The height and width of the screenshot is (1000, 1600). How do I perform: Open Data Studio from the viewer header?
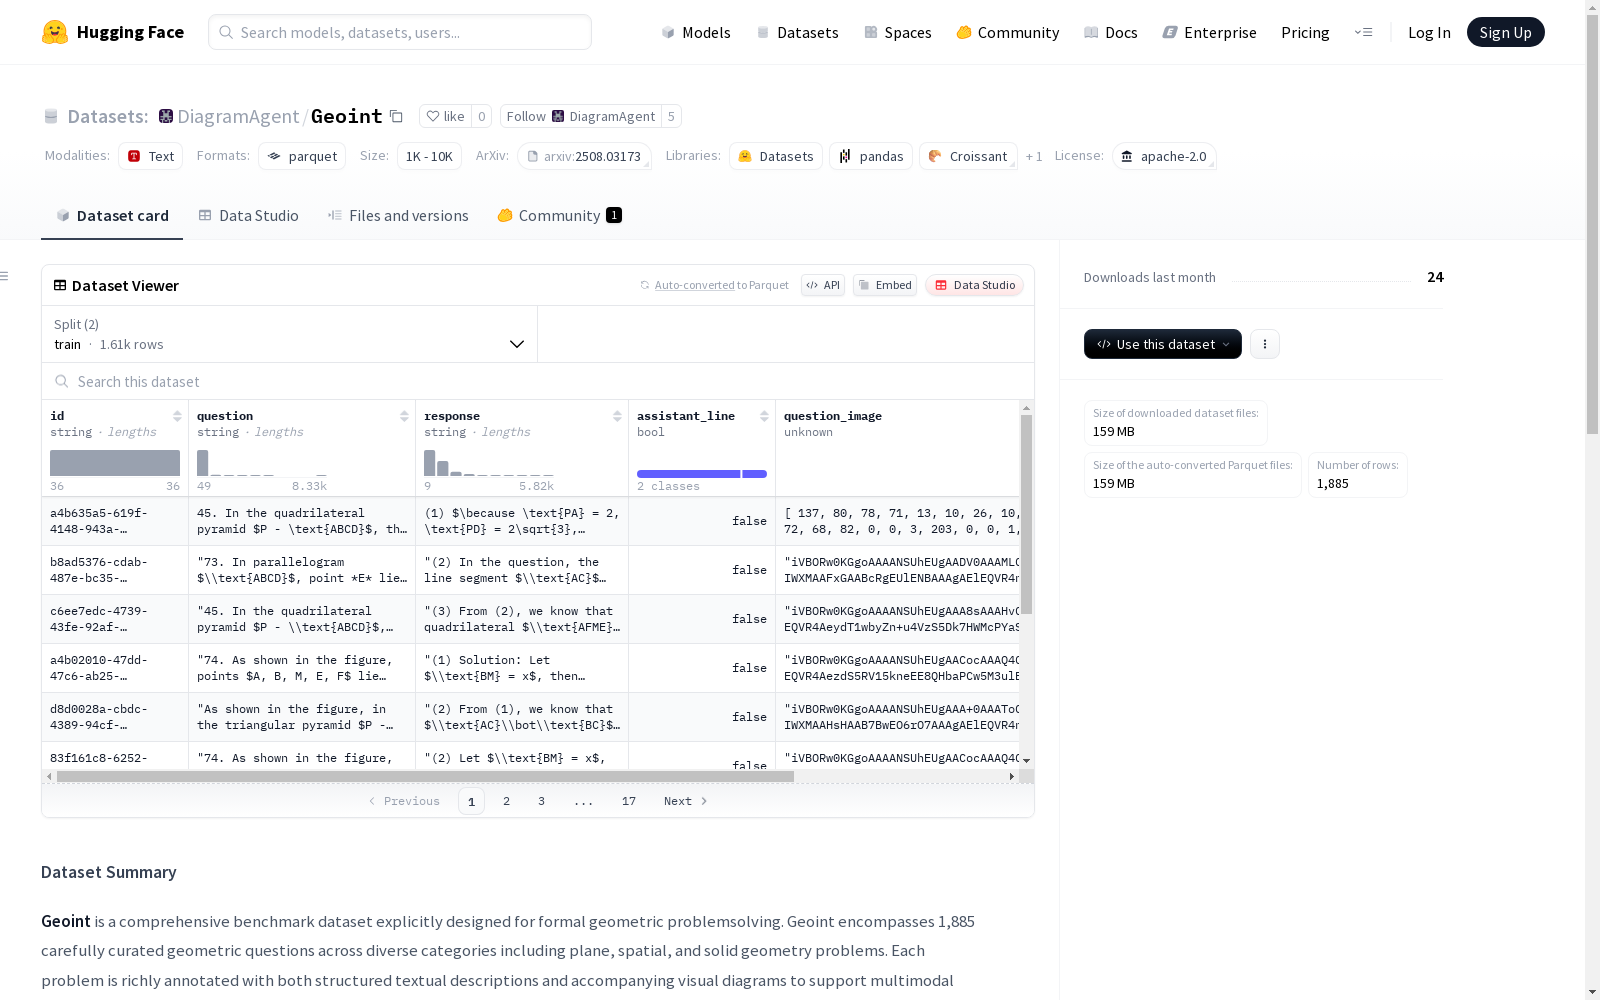(974, 285)
